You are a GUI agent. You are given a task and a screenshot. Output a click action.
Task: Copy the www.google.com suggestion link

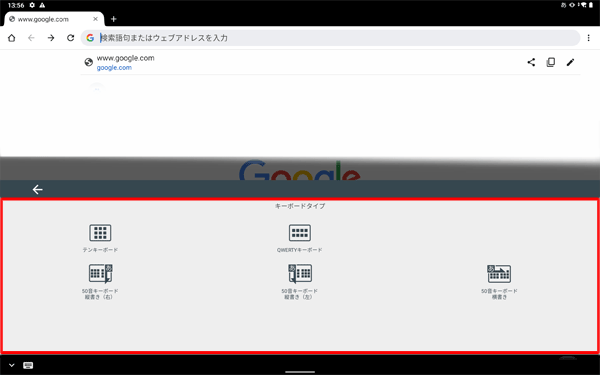(551, 62)
